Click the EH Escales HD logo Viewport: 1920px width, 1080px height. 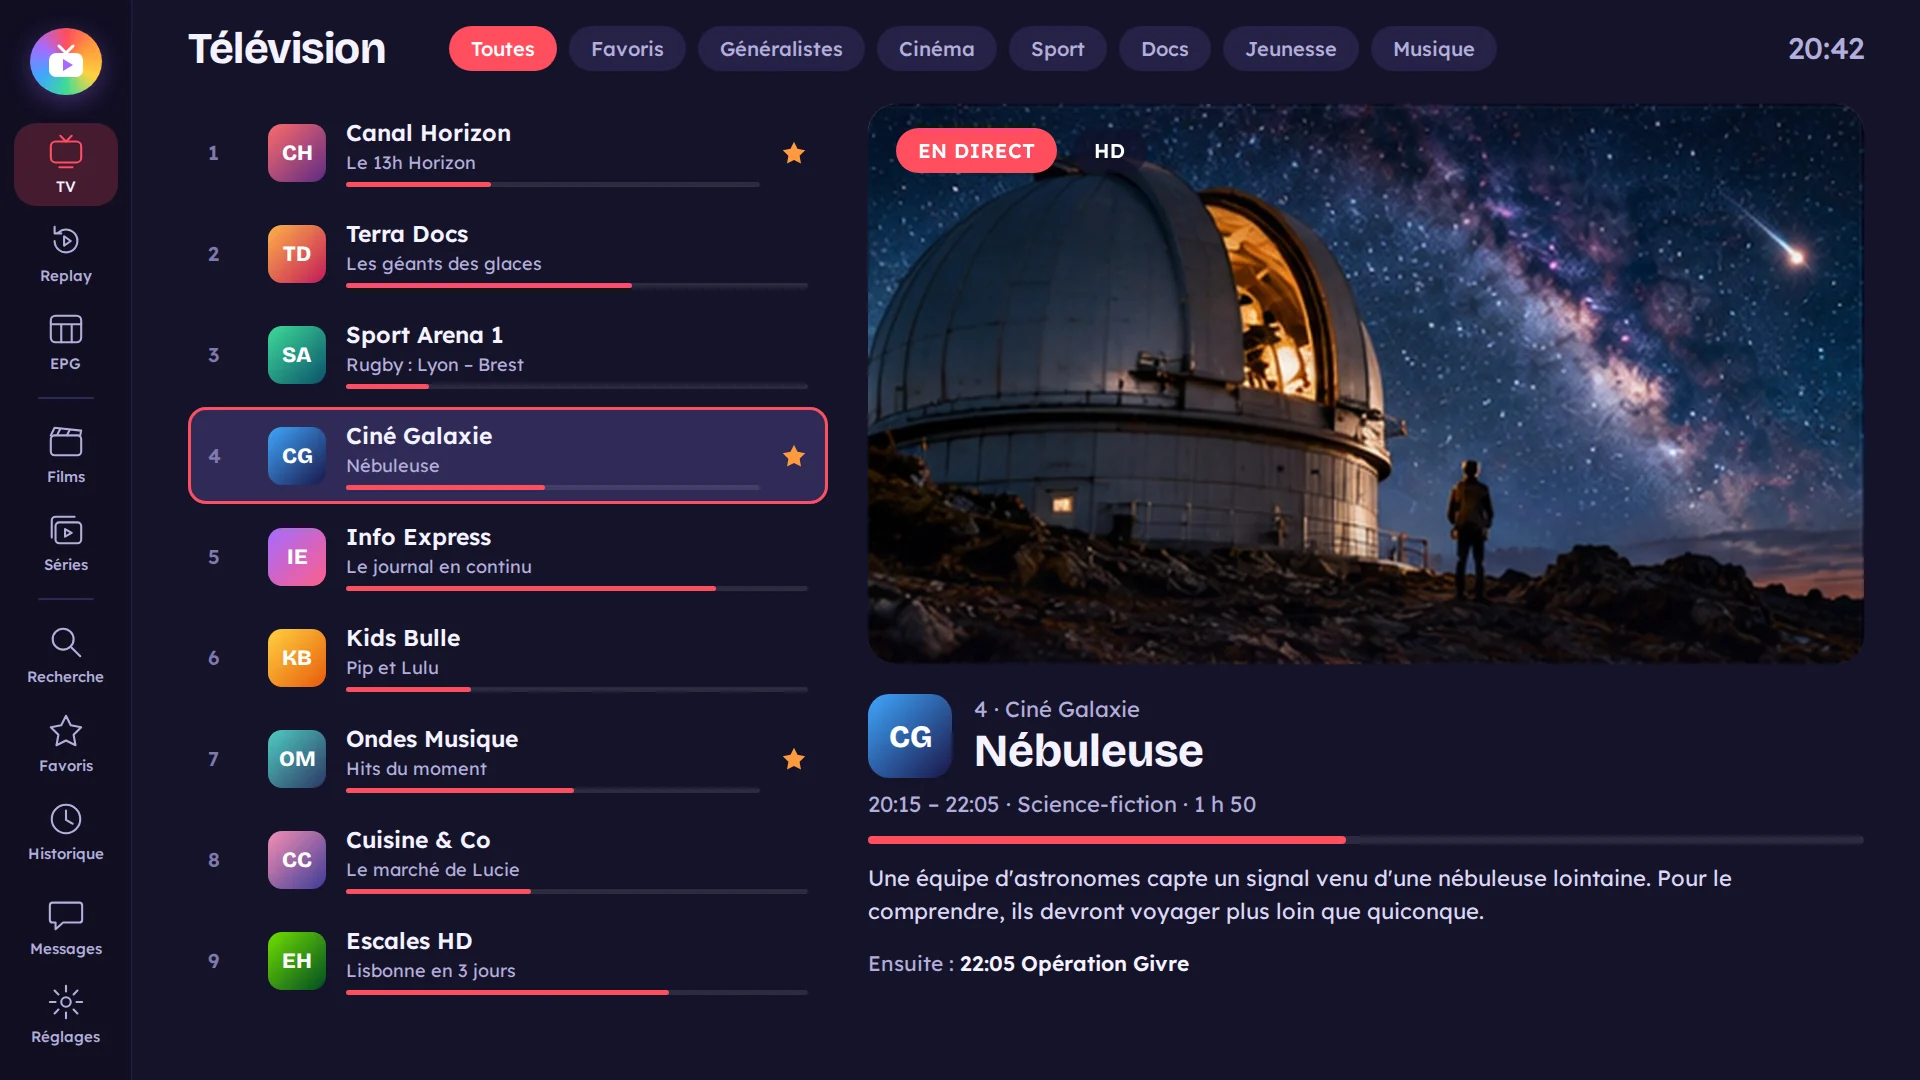click(297, 961)
